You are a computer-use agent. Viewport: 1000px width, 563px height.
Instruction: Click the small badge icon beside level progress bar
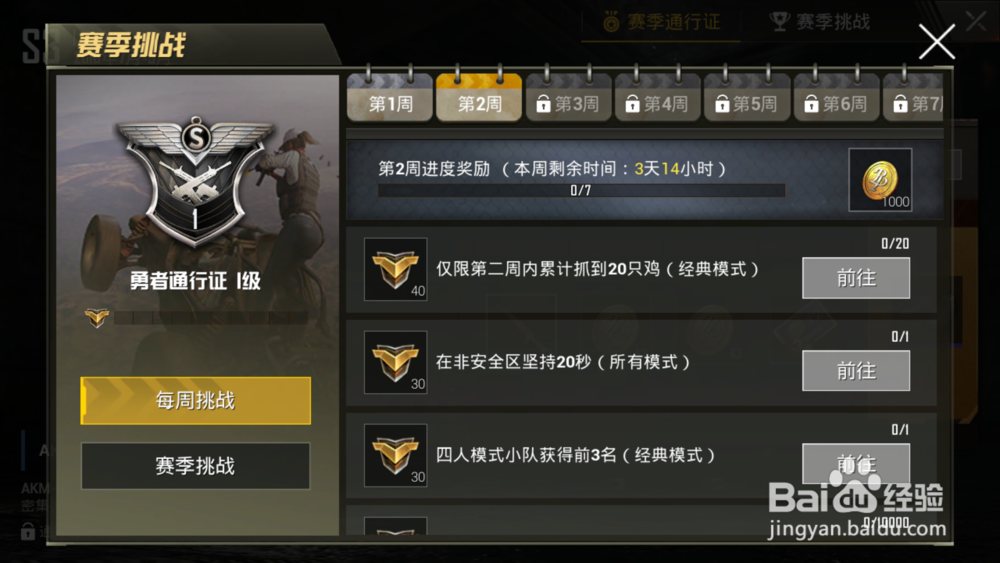[97, 318]
